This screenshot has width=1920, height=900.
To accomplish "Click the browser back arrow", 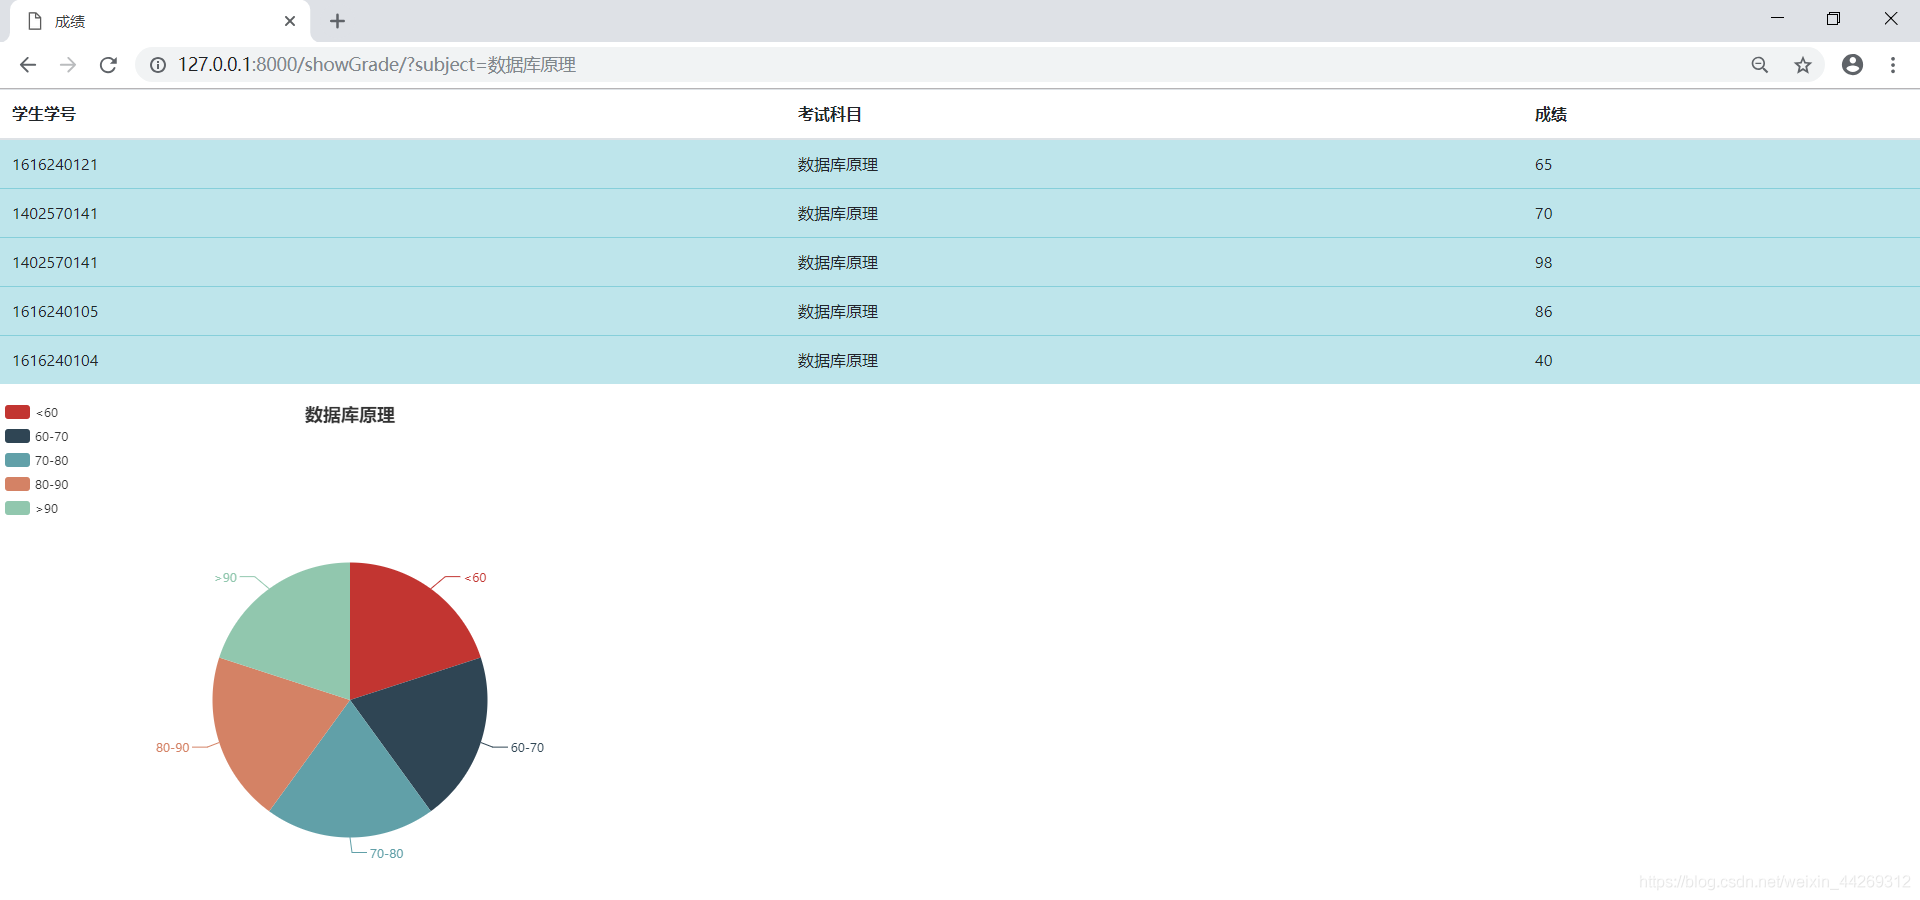I will (28, 65).
